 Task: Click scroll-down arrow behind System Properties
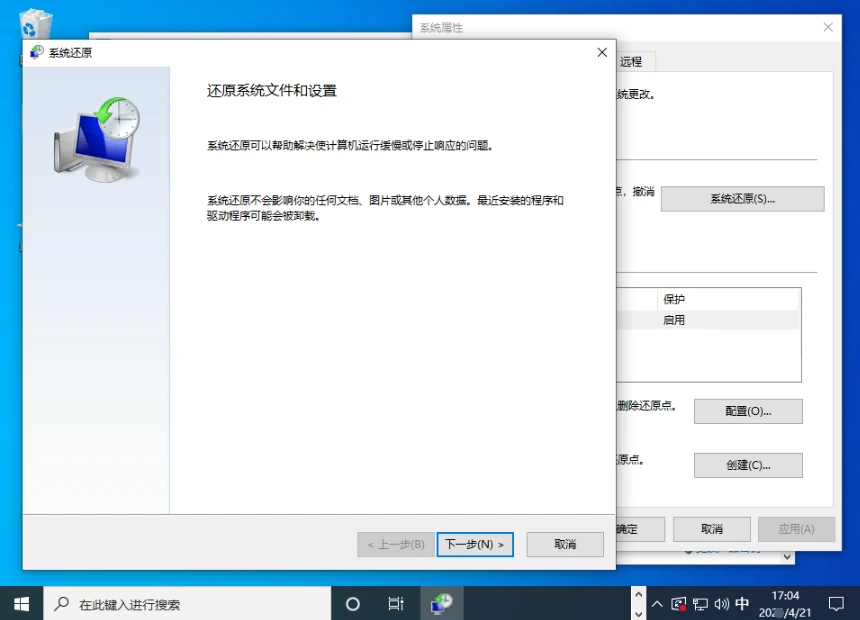787,557
